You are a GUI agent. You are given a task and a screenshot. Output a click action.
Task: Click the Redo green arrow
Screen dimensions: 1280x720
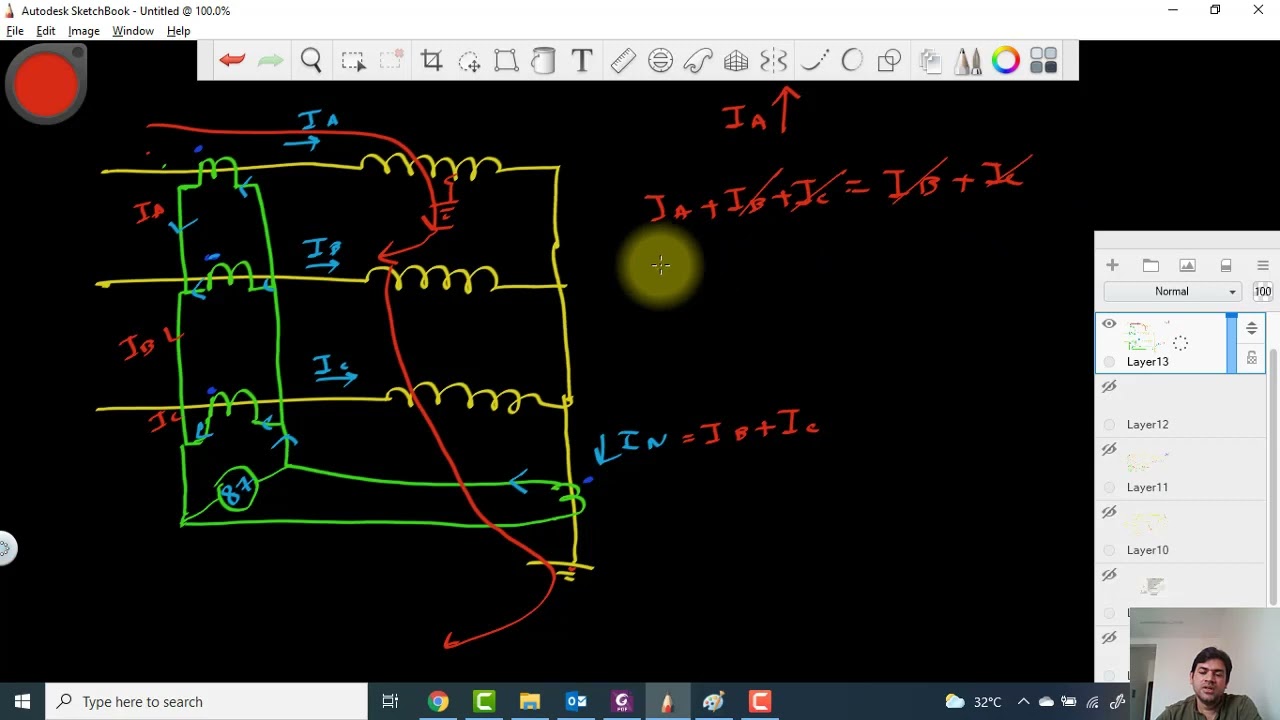pos(271,61)
